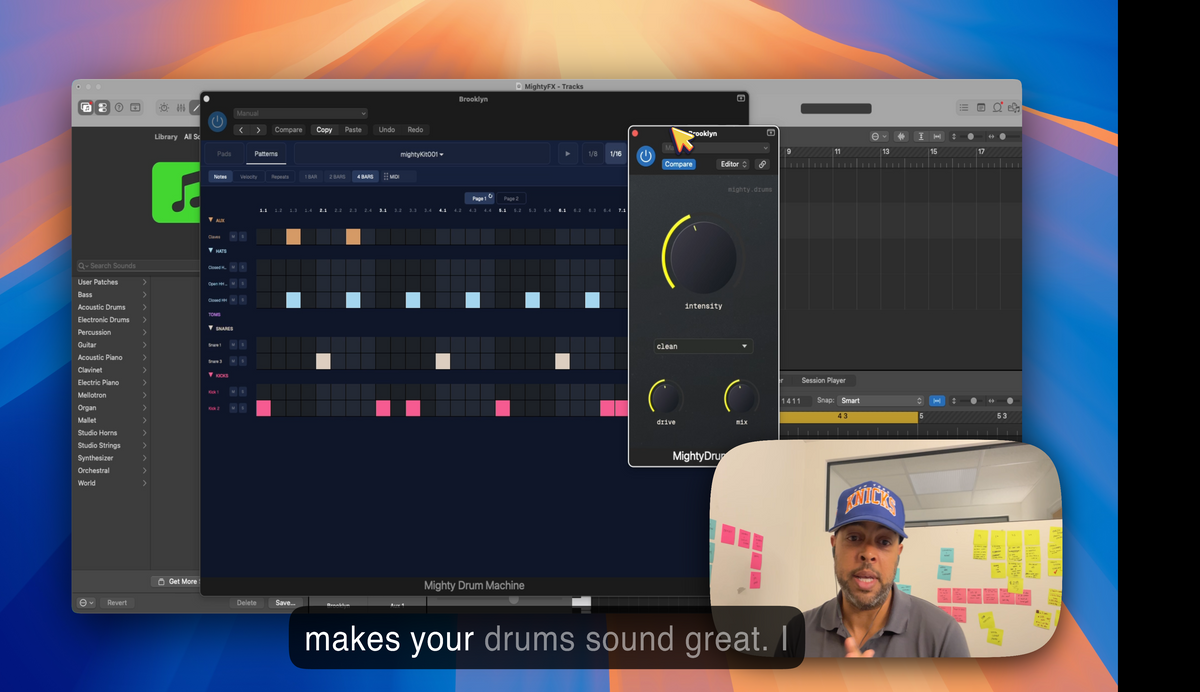Switch to the Pads tab
Image resolution: width=1200 pixels, height=692 pixels.
click(224, 154)
